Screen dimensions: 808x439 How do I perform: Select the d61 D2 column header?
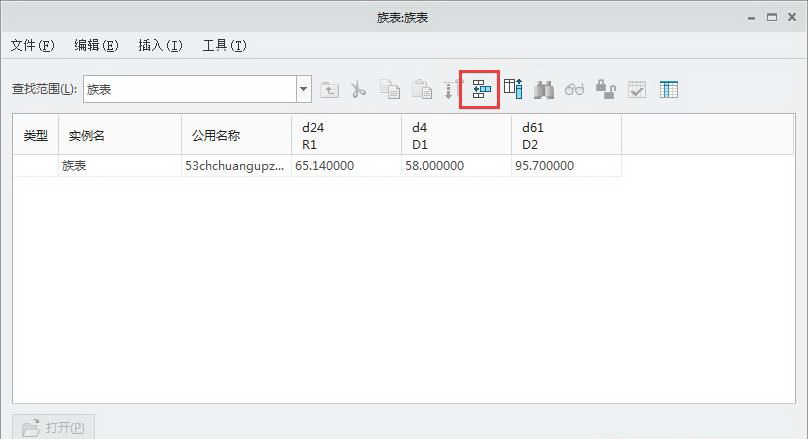[x=566, y=136]
